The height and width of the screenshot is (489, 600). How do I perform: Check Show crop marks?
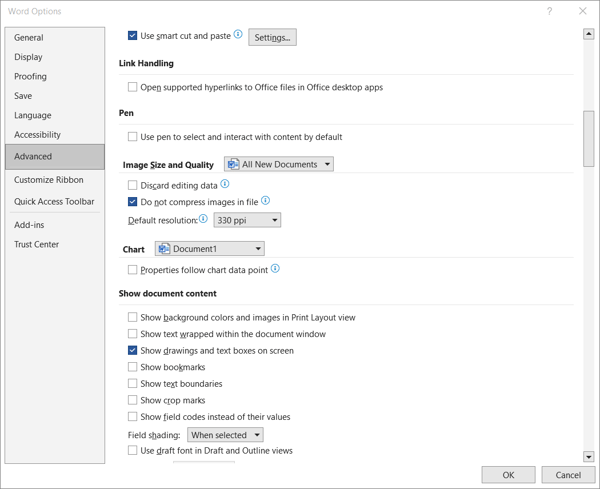(x=132, y=400)
